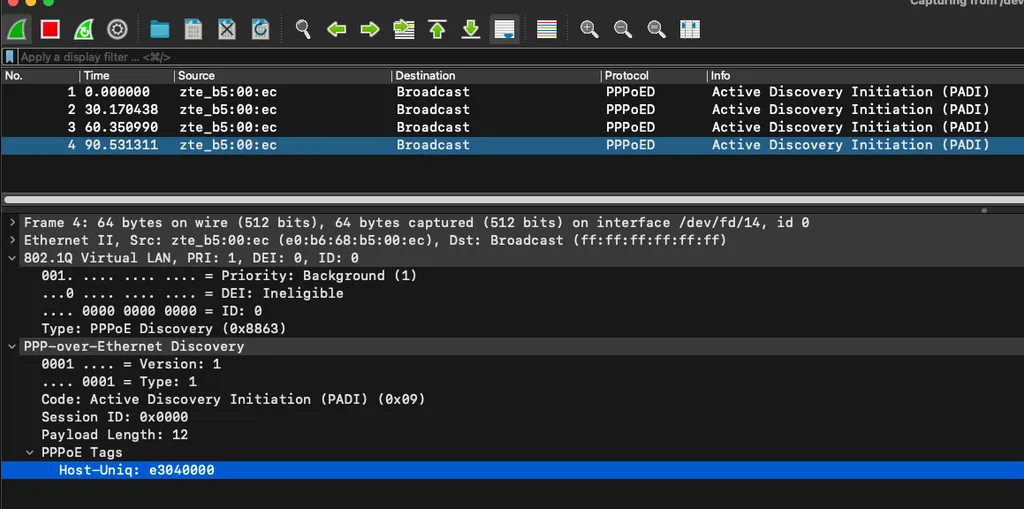This screenshot has height=509, width=1024.
Task: Save the capture file
Action: [193, 29]
